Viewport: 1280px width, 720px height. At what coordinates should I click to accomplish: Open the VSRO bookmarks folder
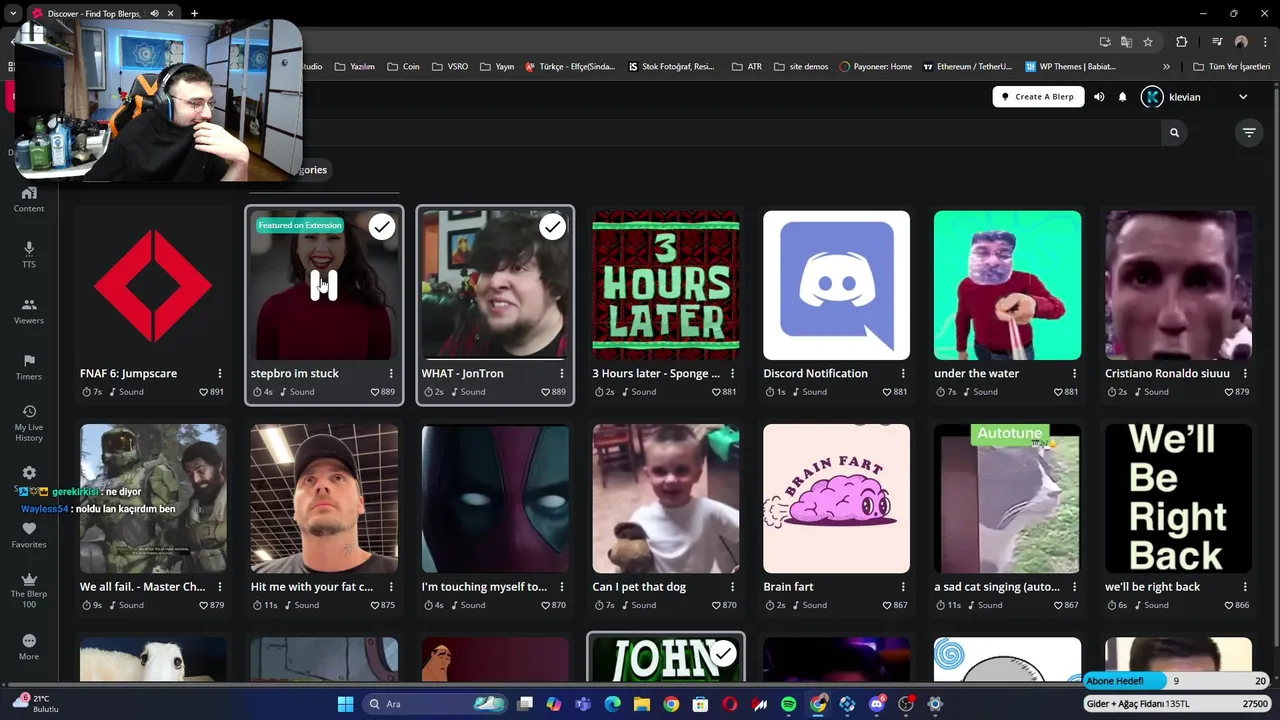(450, 67)
